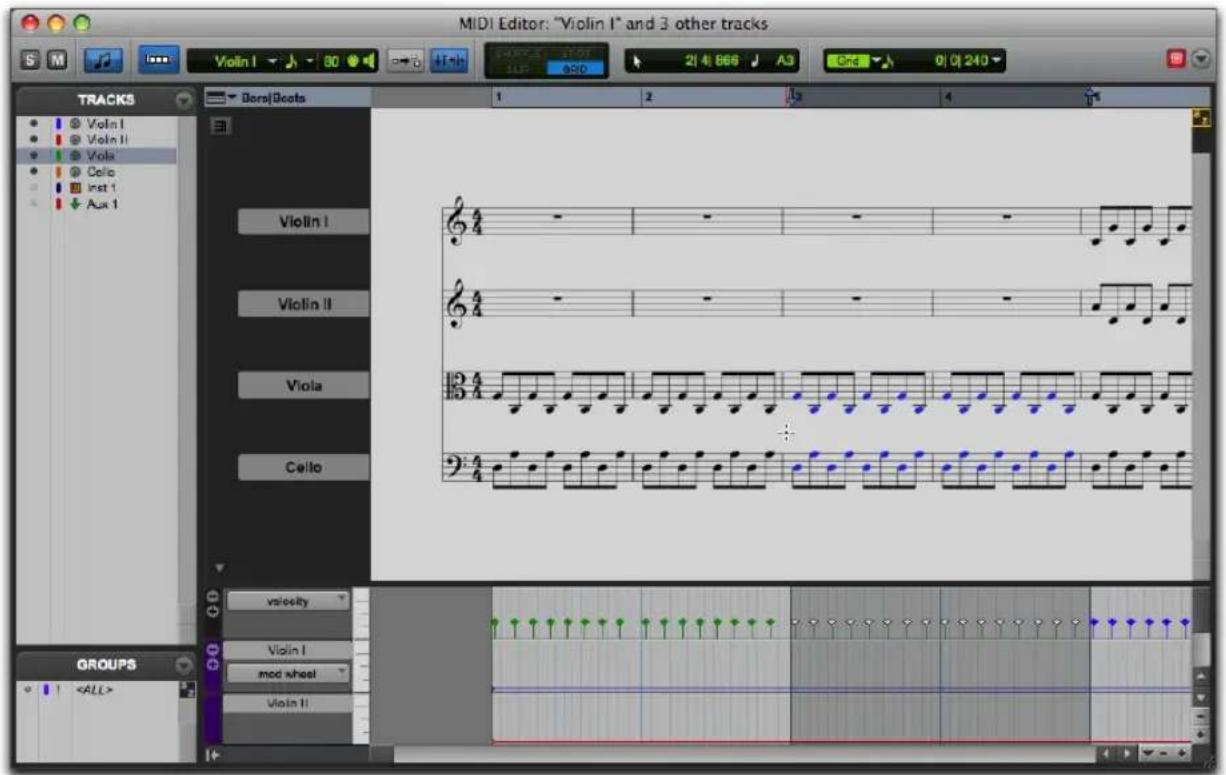Toggle Cello show/hide dot in tracks list
This screenshot has width=1226, height=775.
[x=34, y=172]
